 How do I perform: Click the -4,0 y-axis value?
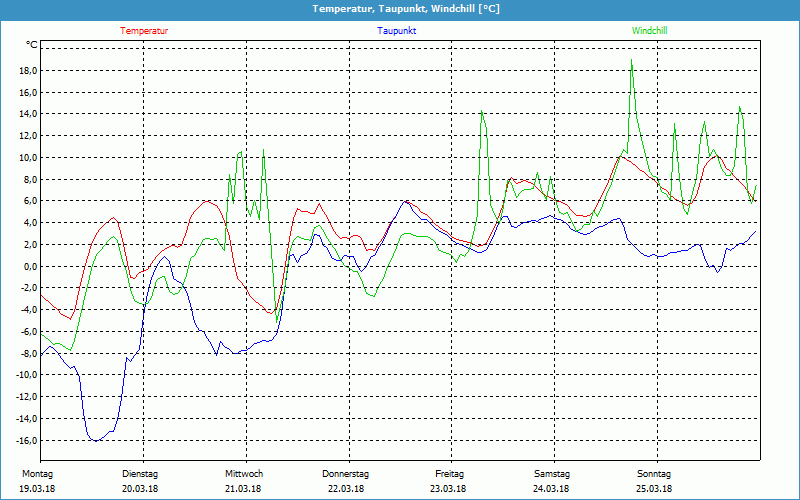[29, 310]
